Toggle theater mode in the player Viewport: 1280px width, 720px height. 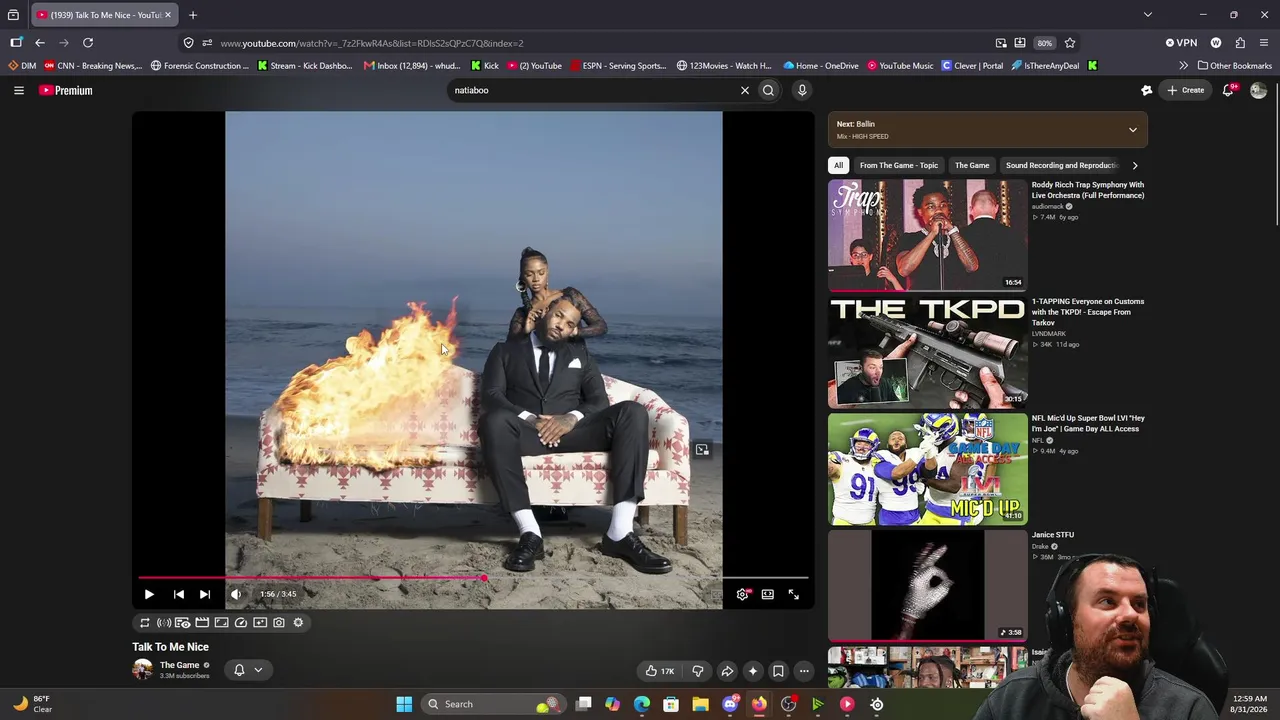point(767,594)
